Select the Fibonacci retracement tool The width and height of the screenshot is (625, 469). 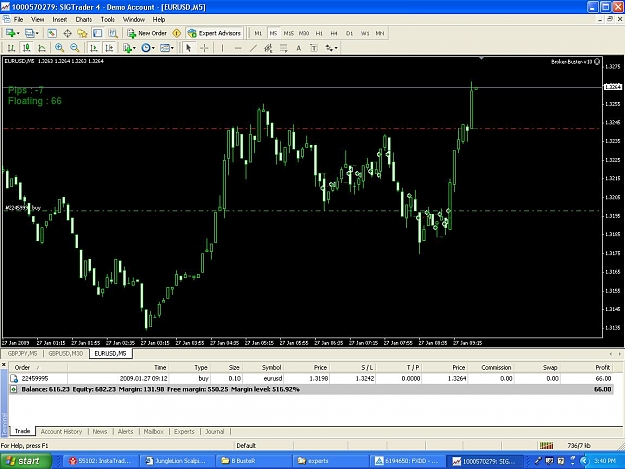point(283,48)
